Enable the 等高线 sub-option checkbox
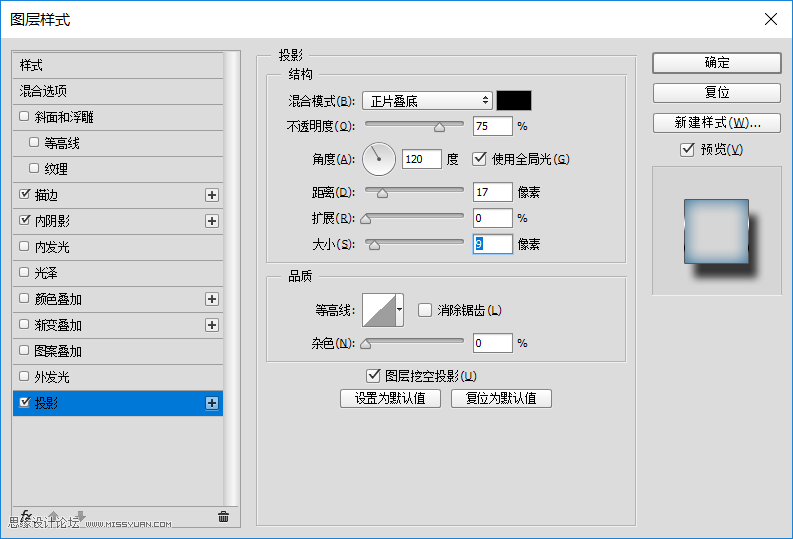The image size is (793, 539). [34, 142]
